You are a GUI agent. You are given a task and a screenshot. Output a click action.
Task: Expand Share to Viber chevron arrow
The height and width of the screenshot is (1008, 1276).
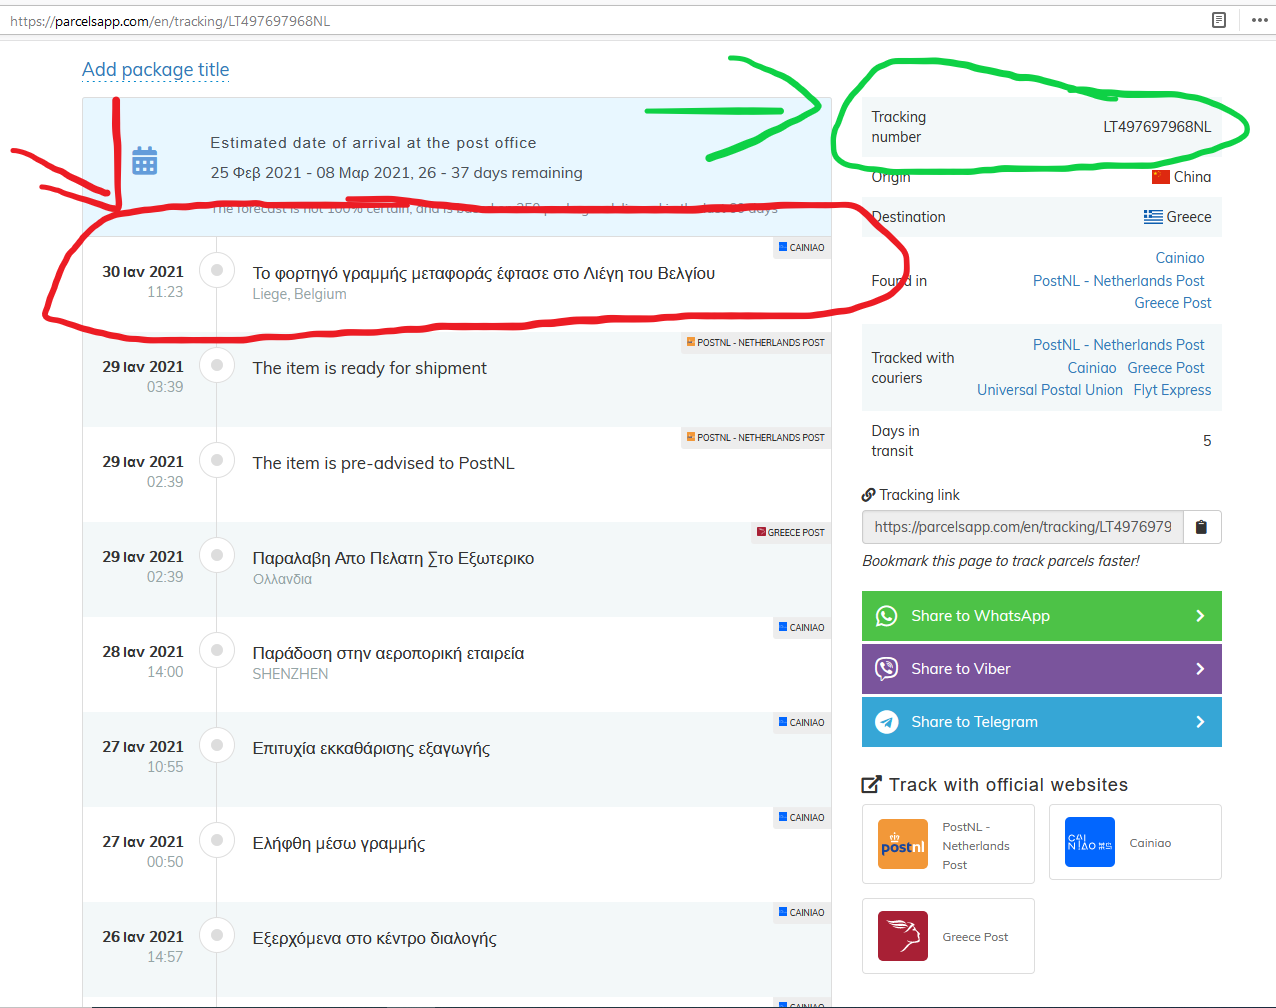(x=1200, y=669)
